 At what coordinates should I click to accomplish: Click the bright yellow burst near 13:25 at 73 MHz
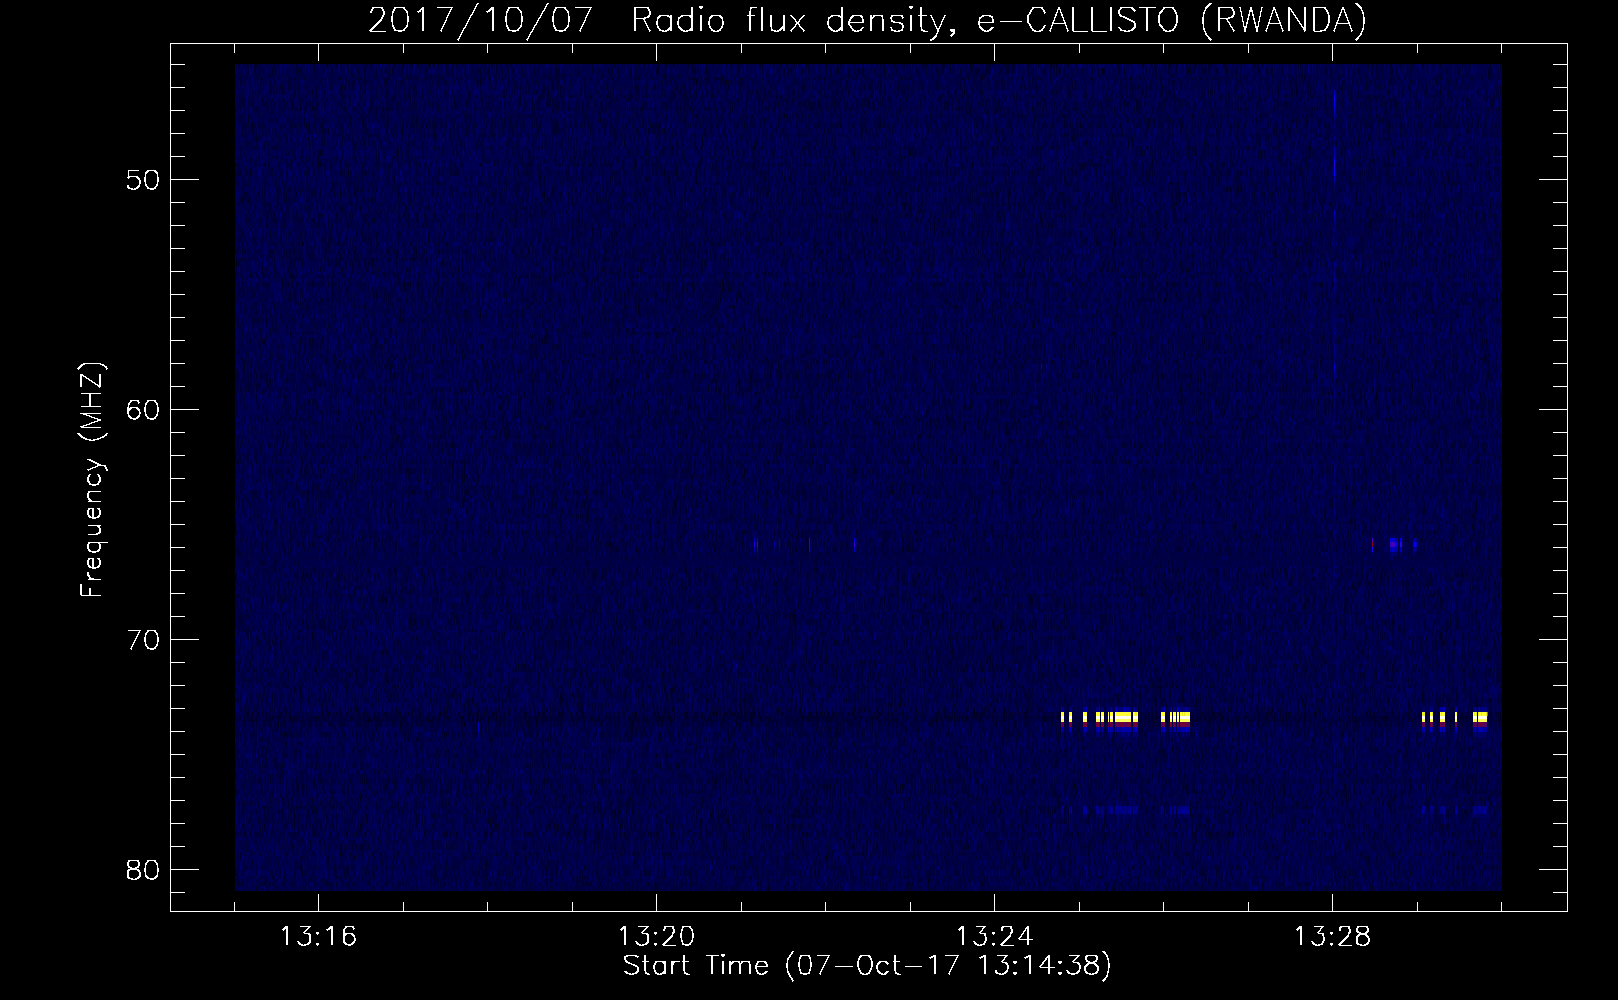coord(1125,717)
